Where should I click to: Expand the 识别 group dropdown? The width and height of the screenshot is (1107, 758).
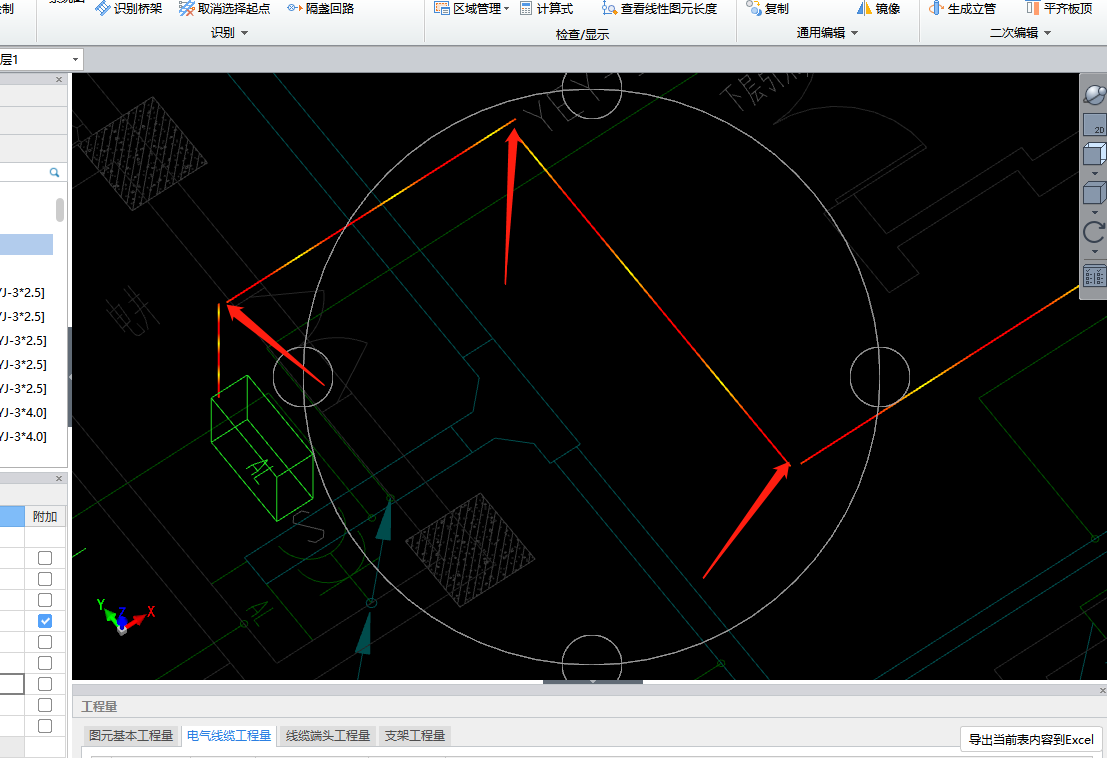click(x=244, y=33)
